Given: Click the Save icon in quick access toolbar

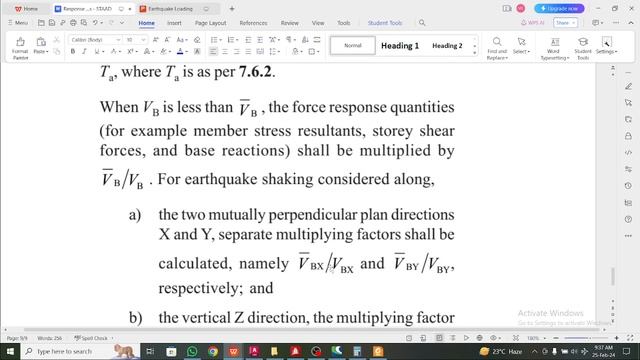Looking at the screenshot, I should 52,23.
